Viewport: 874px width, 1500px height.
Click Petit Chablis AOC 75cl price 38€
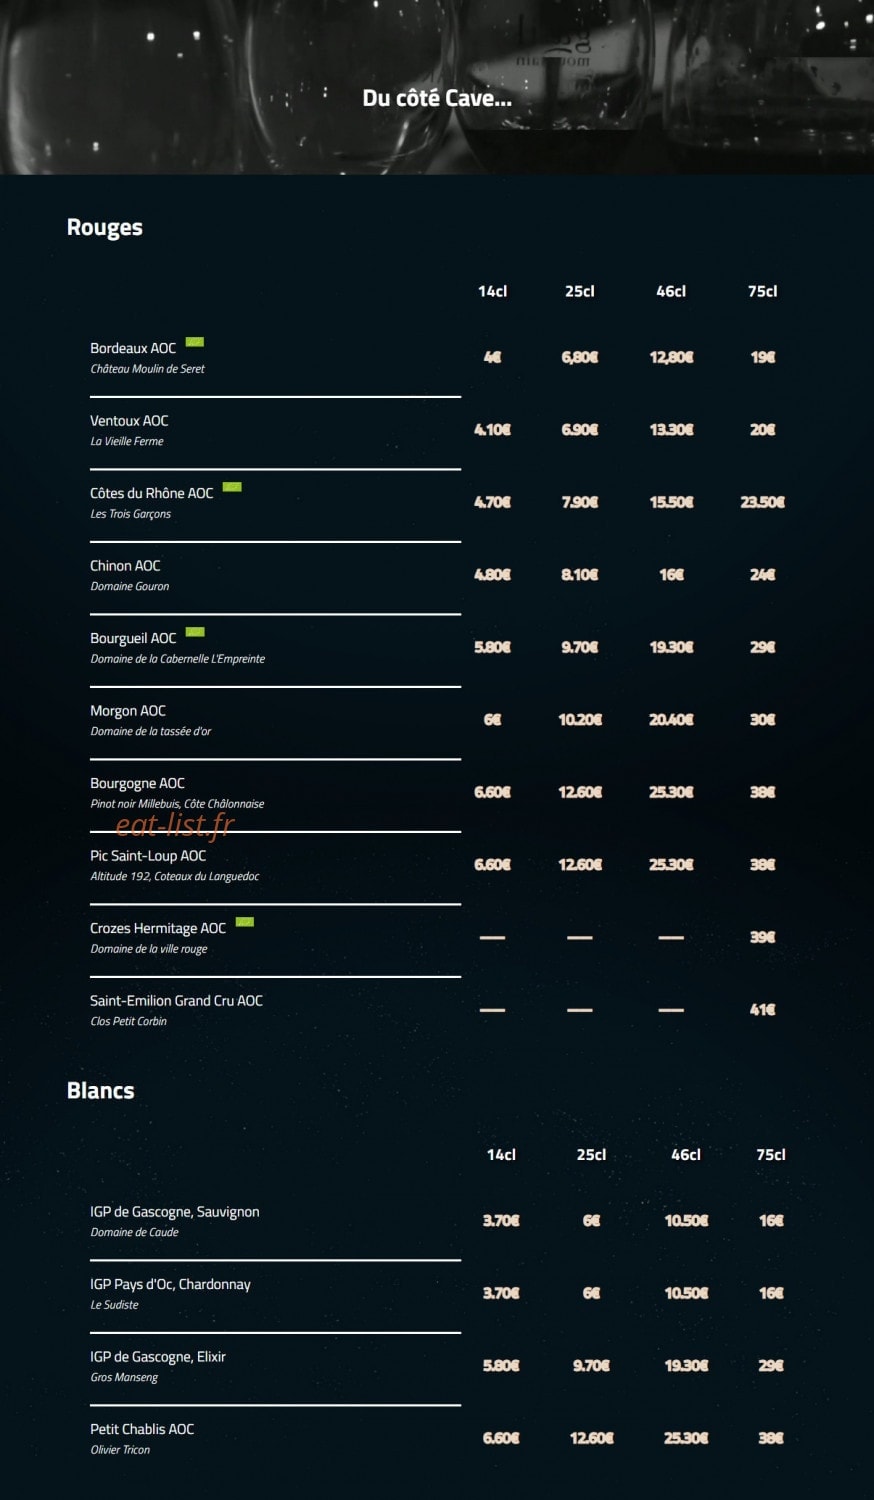pyautogui.click(x=771, y=1438)
